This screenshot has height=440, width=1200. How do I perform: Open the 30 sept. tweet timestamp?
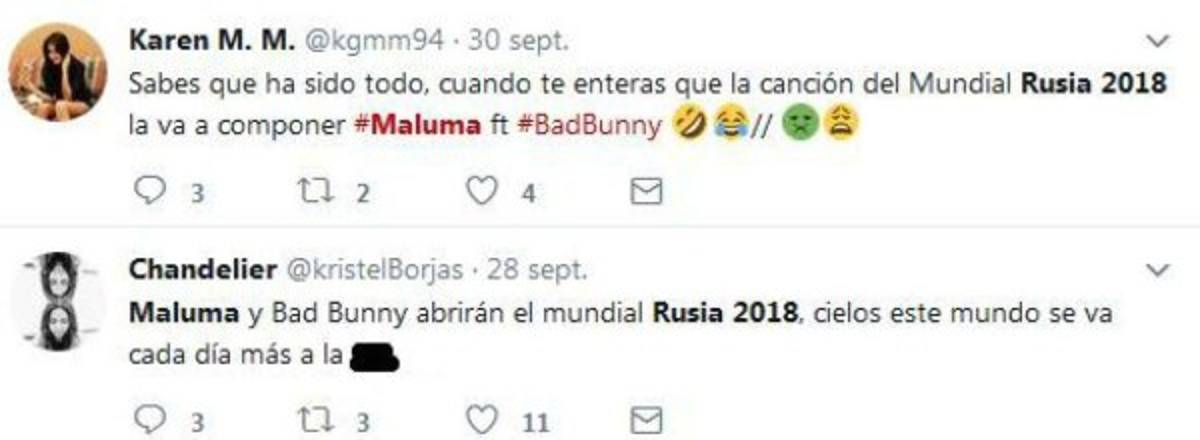tap(516, 42)
